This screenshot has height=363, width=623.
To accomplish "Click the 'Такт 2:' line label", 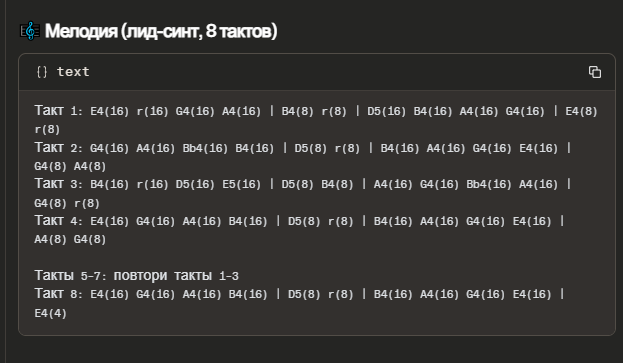I will tap(58, 148).
